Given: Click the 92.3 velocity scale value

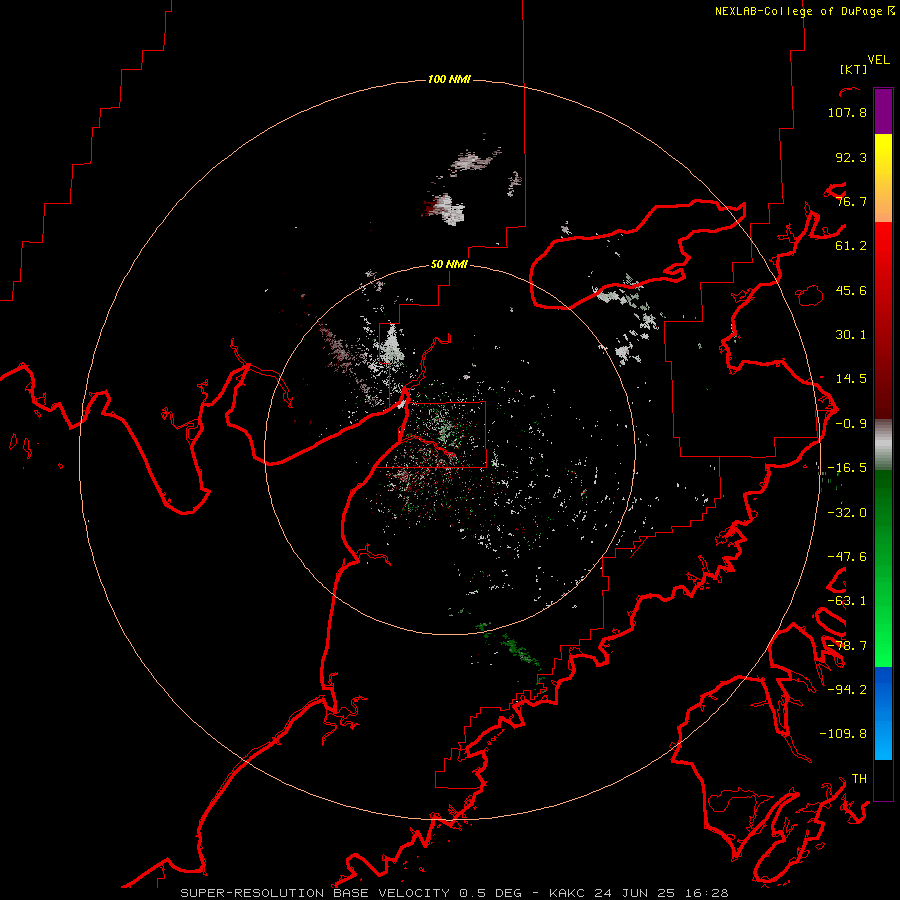Looking at the screenshot, I should [x=851, y=157].
